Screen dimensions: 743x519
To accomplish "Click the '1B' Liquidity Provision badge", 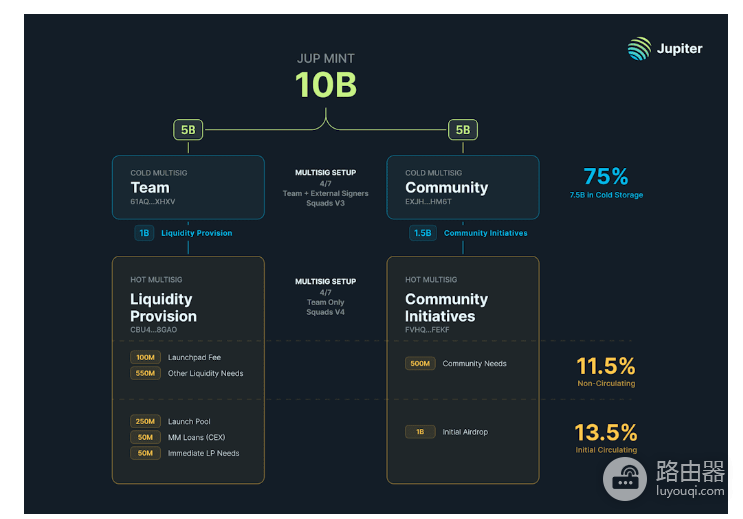I will 144,233.
